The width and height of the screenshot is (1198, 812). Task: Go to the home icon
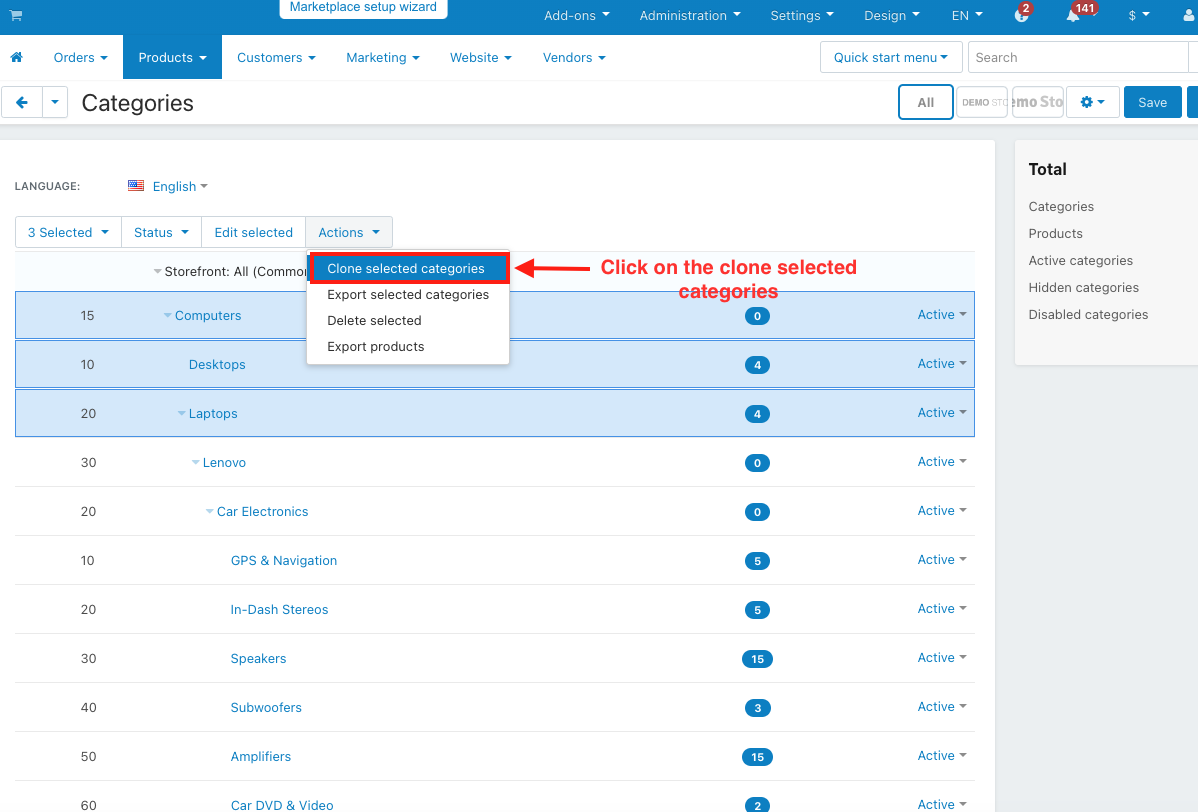16,57
